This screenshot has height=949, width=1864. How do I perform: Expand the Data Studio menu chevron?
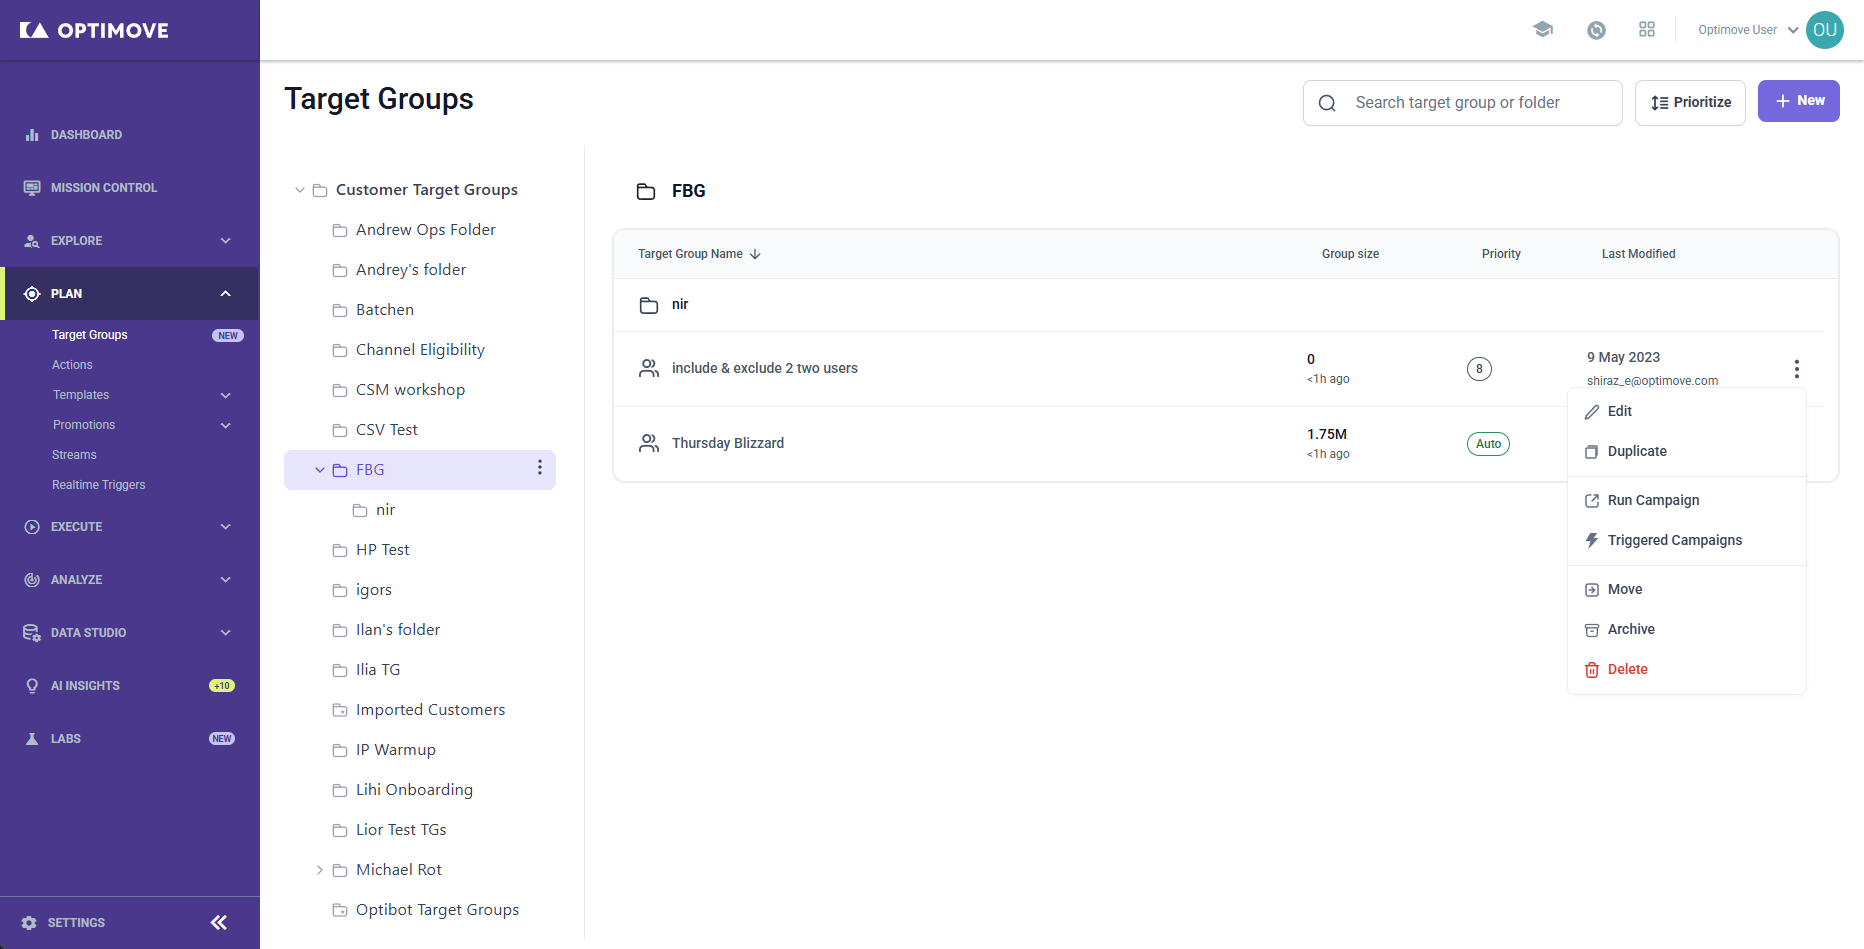coord(226,633)
